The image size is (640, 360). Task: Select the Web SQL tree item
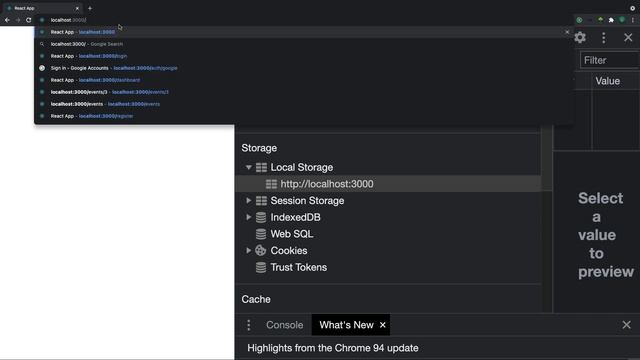292,234
